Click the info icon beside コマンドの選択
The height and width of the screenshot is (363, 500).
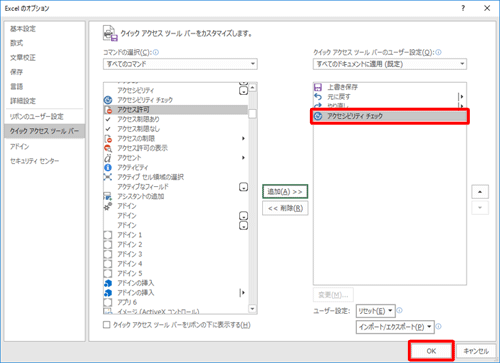pos(156,52)
